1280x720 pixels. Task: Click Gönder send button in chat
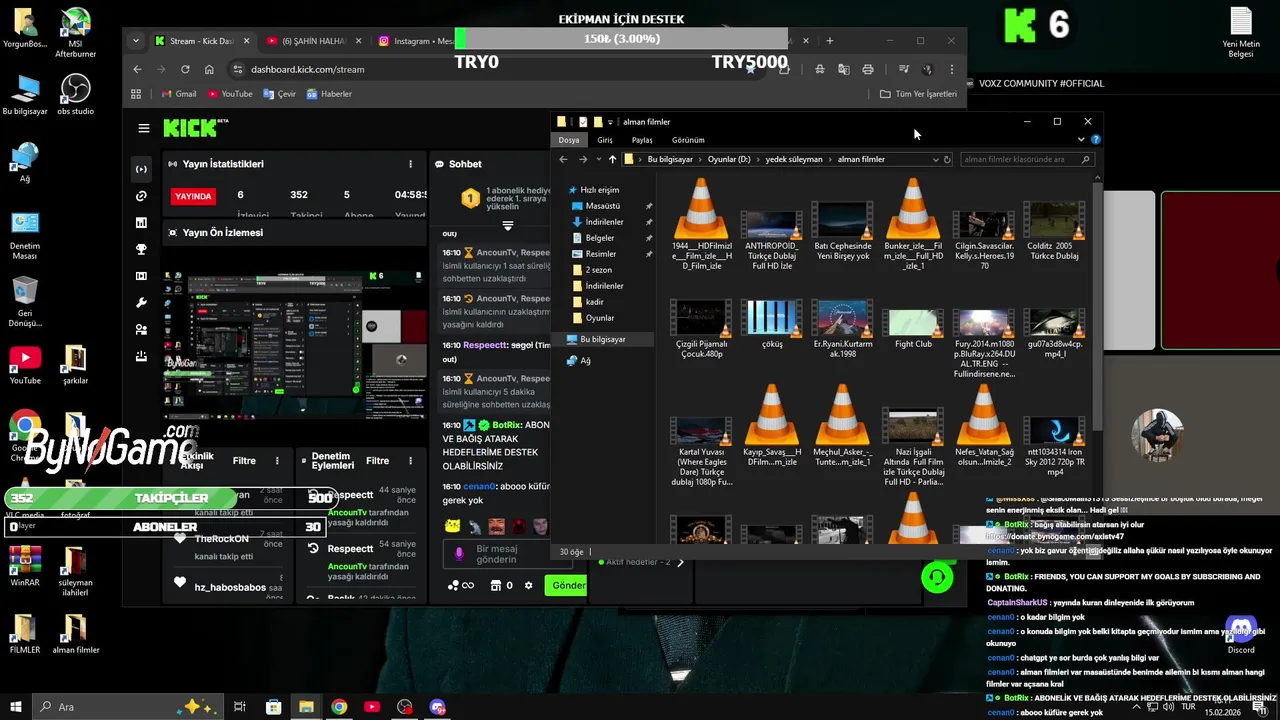pos(568,585)
